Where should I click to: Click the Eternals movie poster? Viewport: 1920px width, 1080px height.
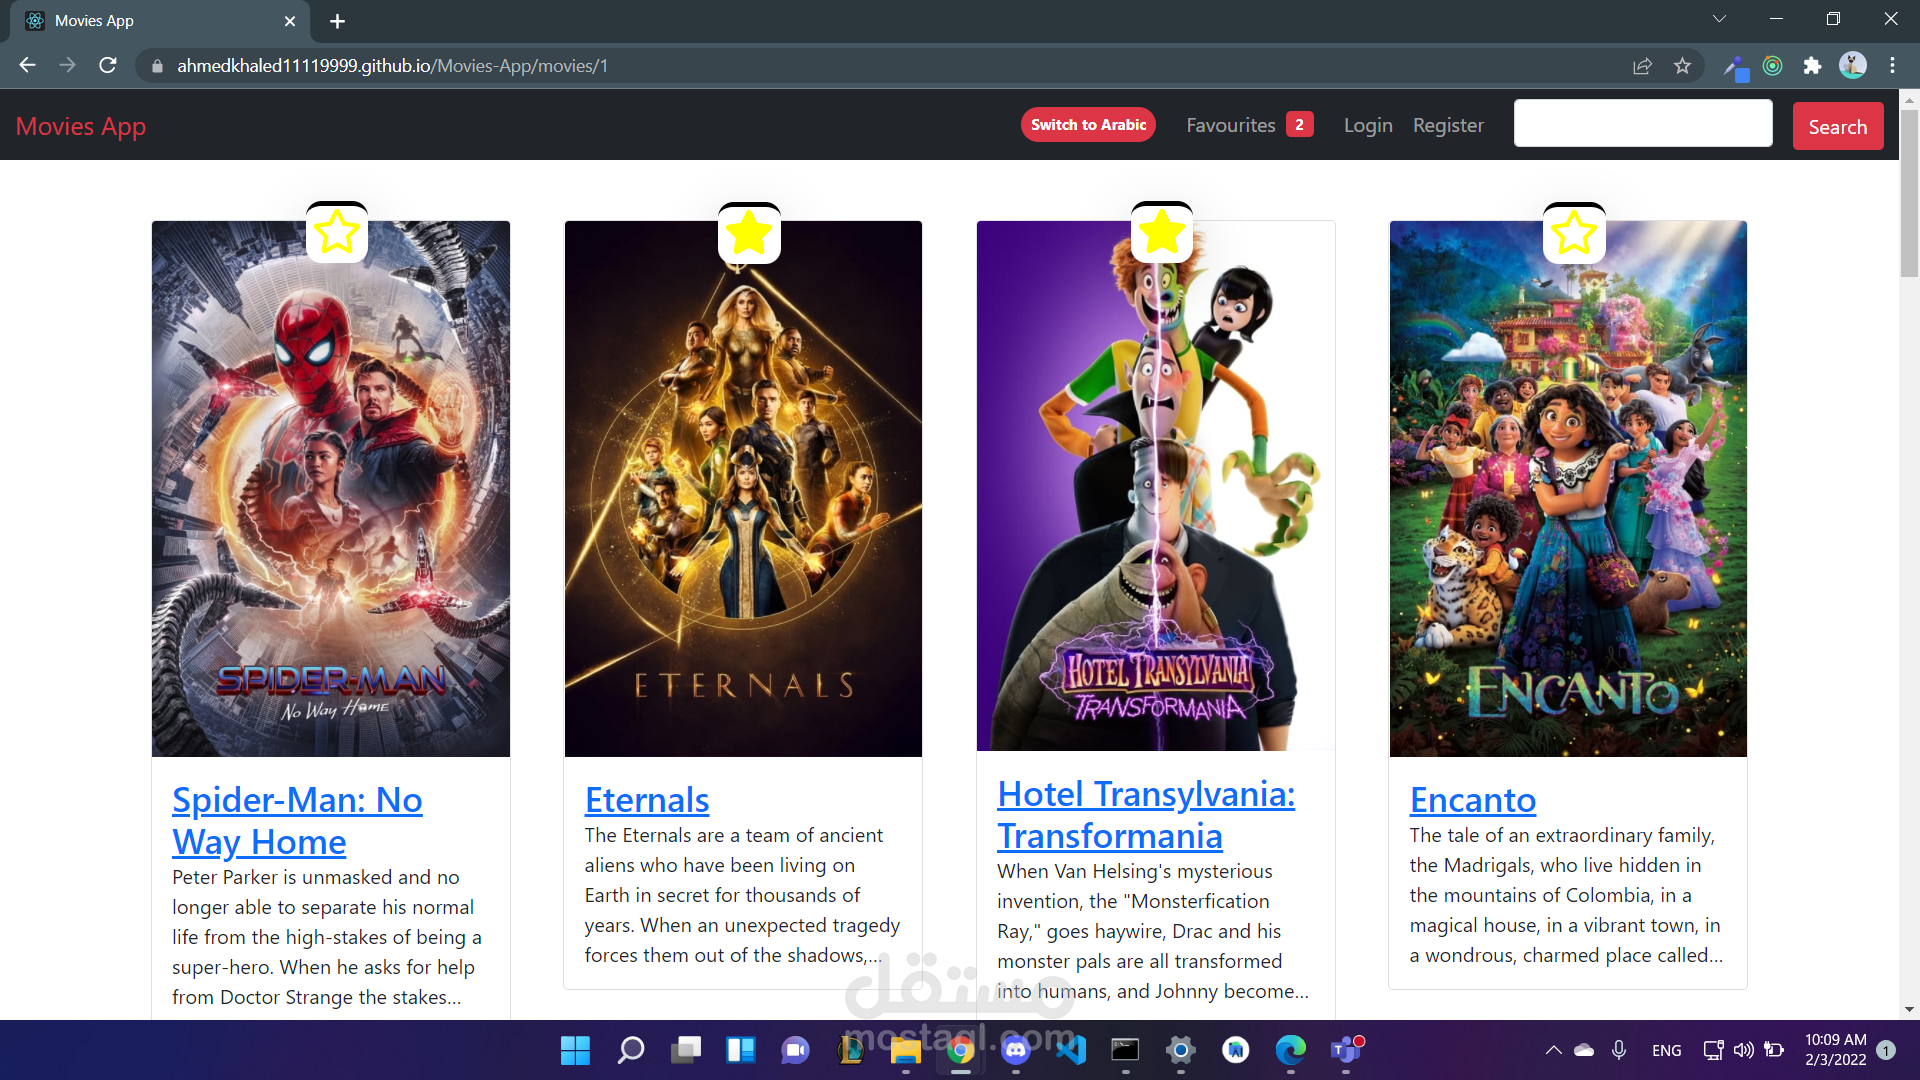[743, 489]
